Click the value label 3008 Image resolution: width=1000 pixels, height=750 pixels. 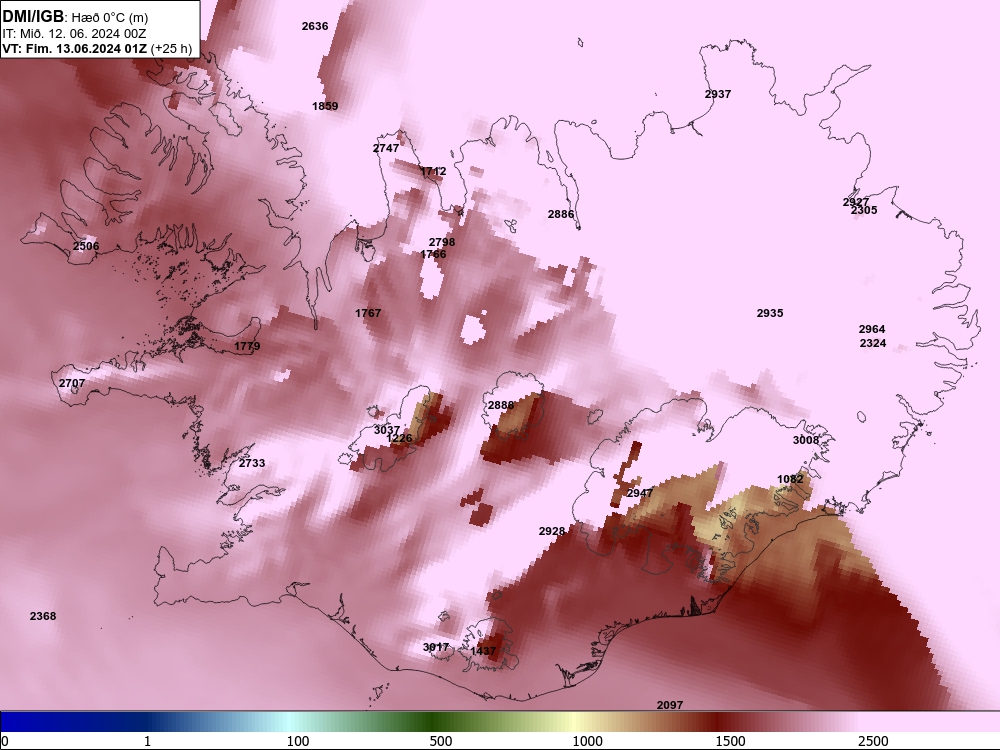tap(805, 440)
